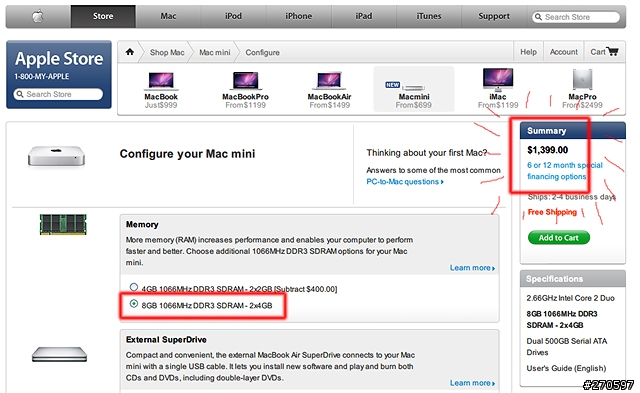Click the sidebar Search Store field
The image size is (640, 393).
coord(58,94)
